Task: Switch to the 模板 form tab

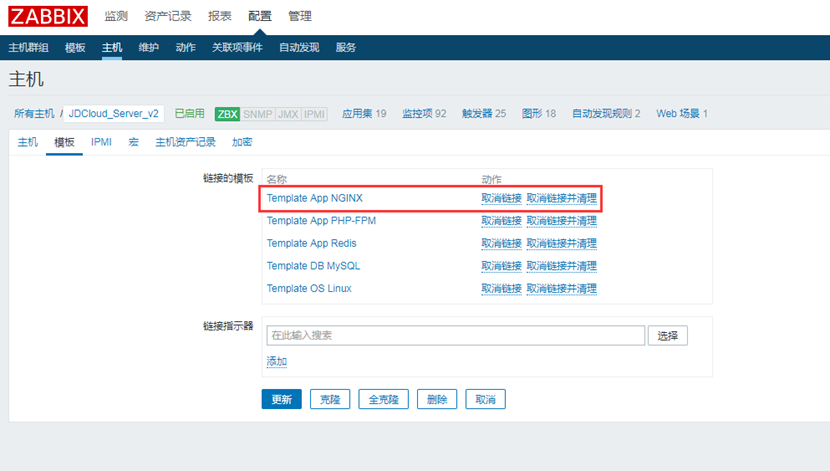Action: click(64, 142)
